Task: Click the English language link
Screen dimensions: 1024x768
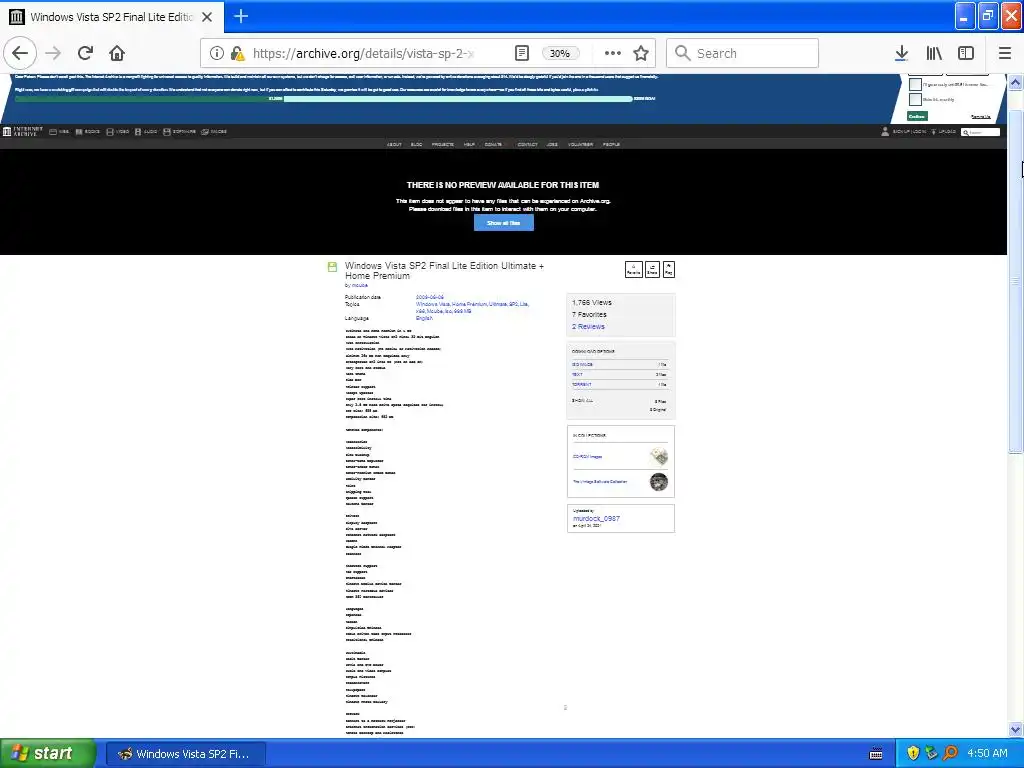Action: pos(424,318)
